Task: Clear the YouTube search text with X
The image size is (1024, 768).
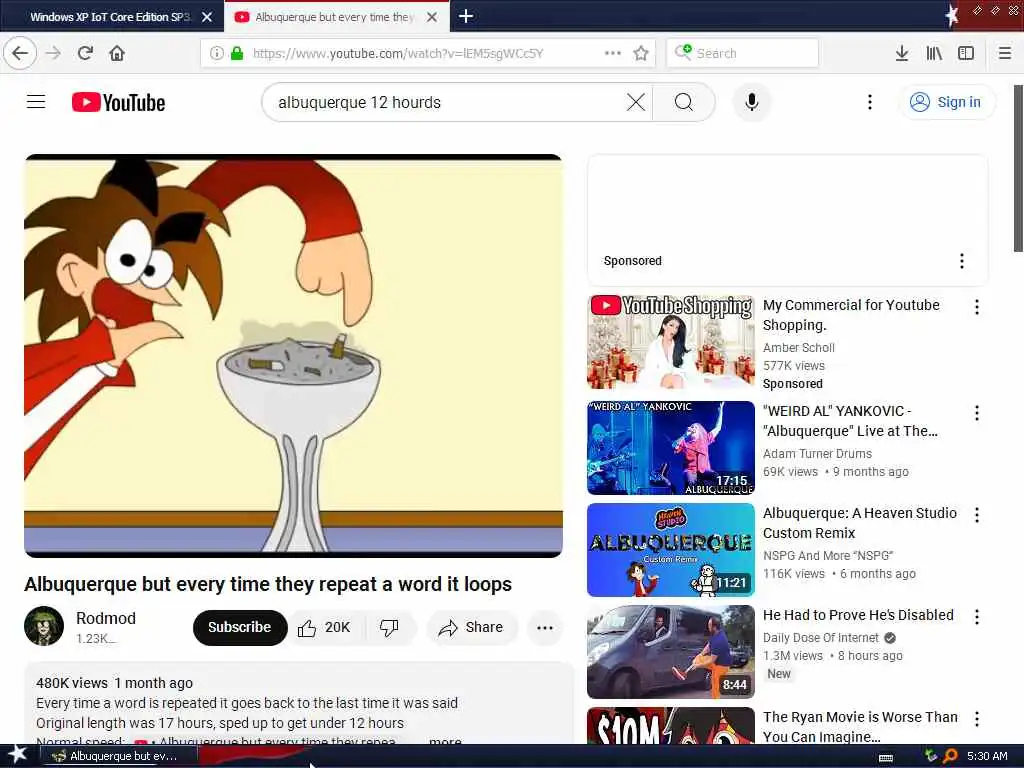Action: tap(635, 102)
